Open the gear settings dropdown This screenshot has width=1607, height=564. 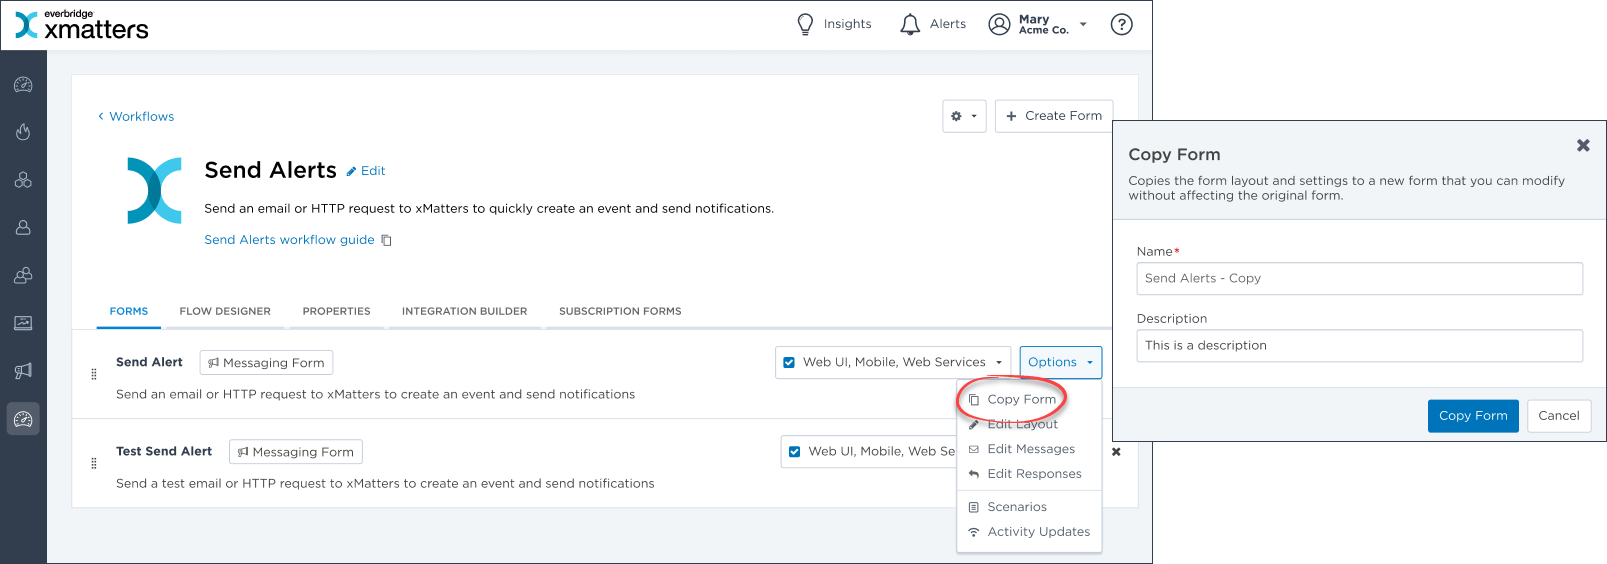(964, 116)
